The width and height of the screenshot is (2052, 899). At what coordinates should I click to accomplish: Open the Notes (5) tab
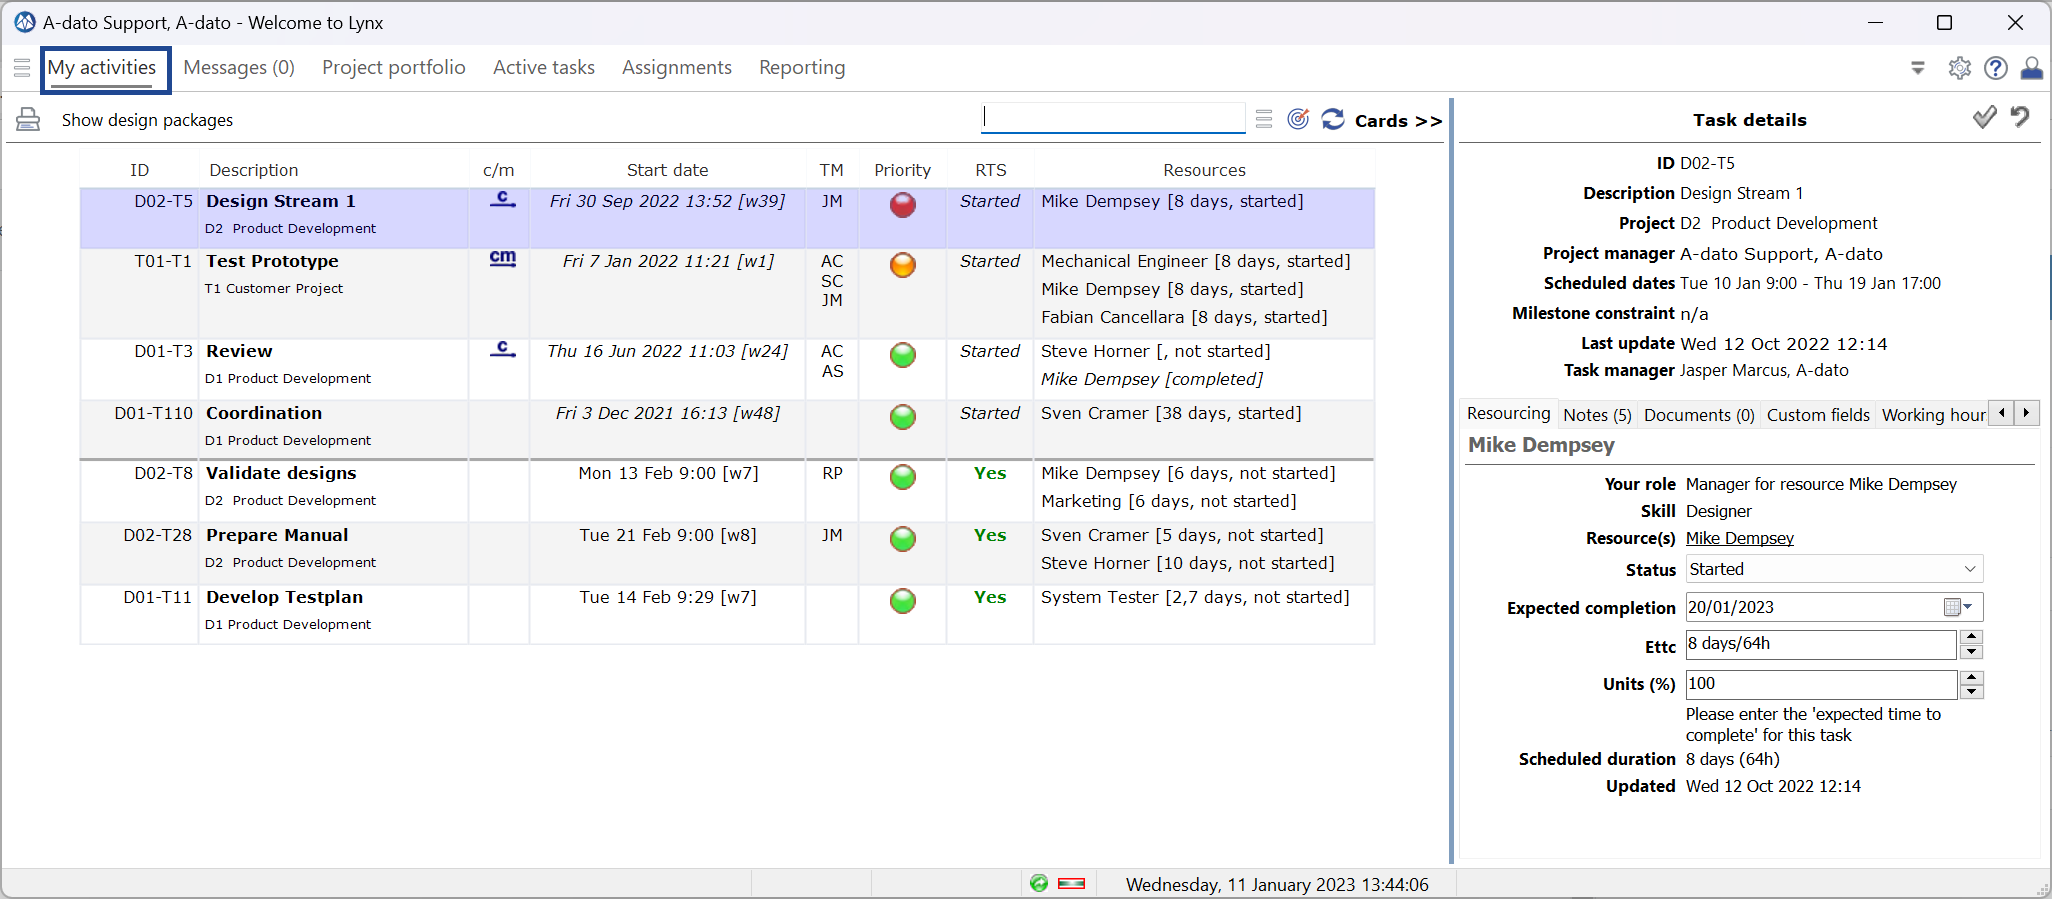coord(1597,415)
